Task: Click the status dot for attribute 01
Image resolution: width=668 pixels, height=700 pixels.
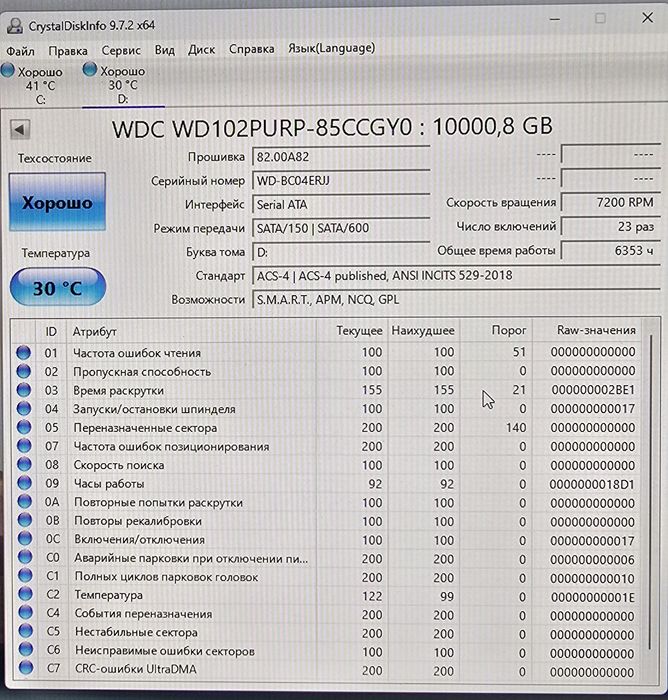Action: point(23,352)
